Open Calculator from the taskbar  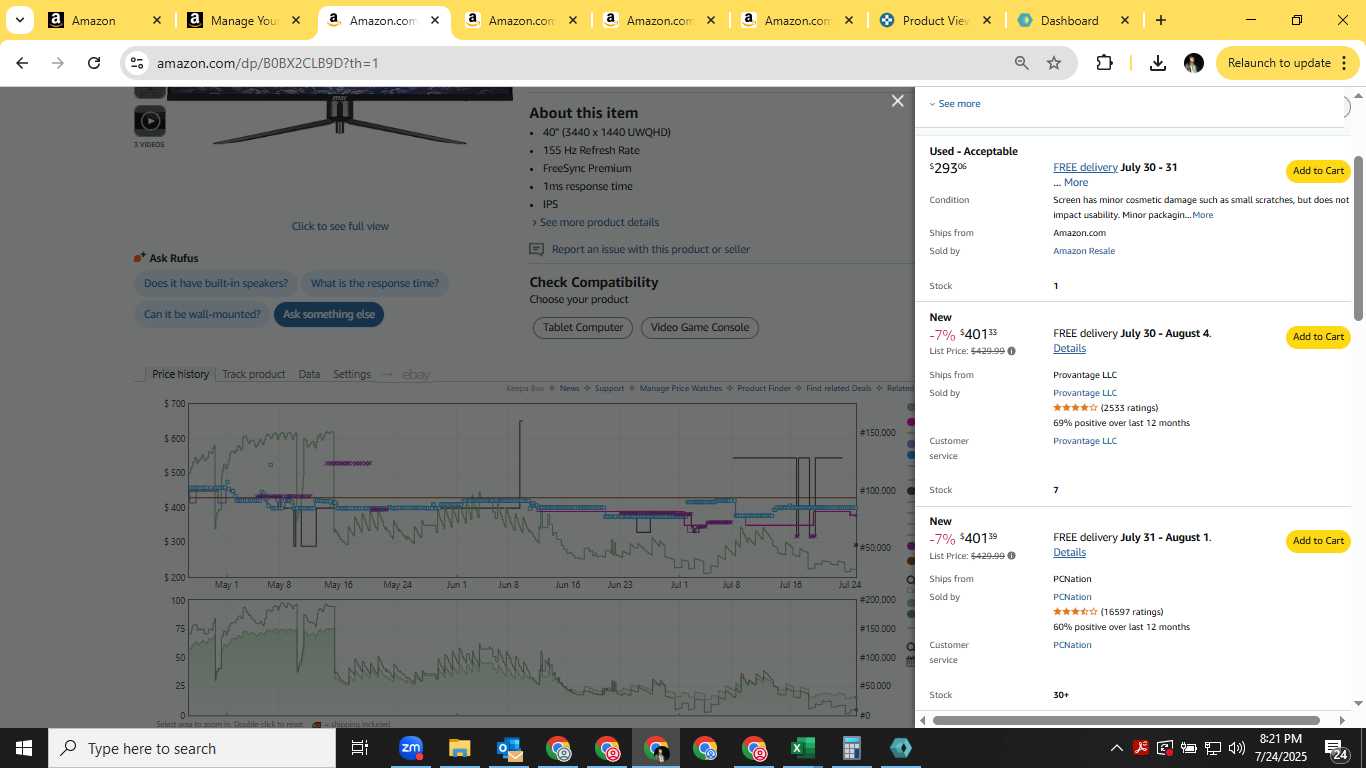(851, 748)
